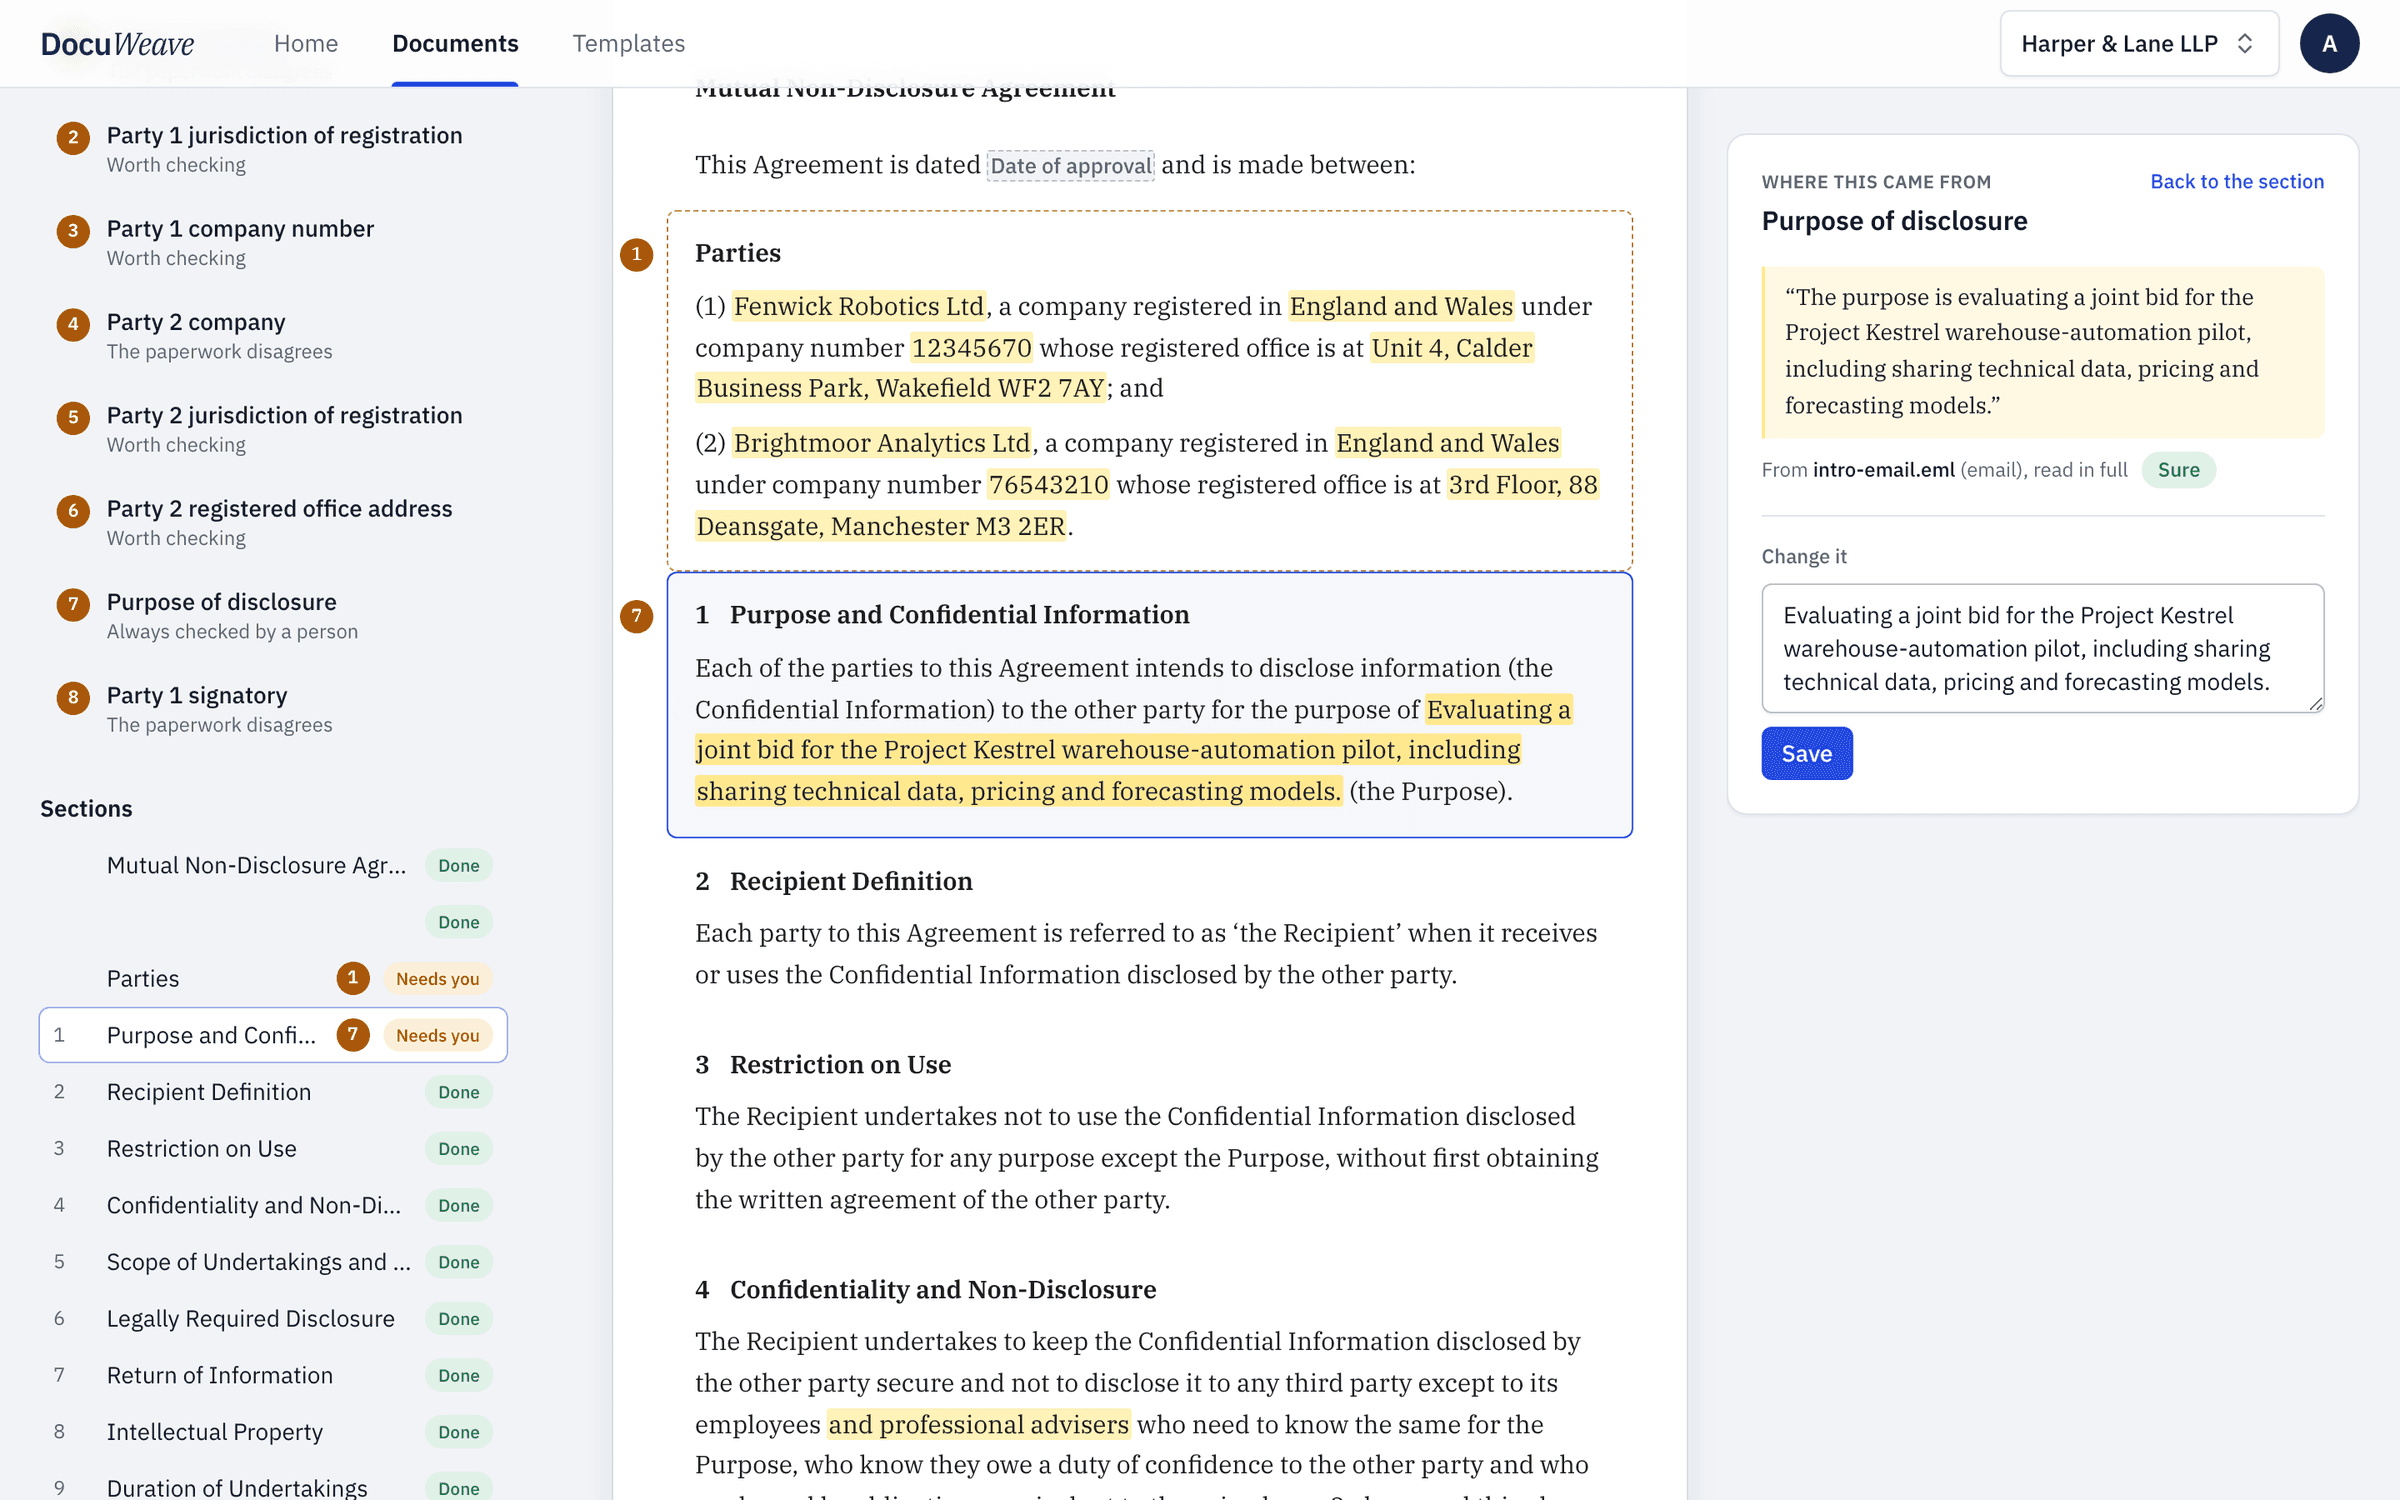The height and width of the screenshot is (1500, 2400).
Task: Click the 4 Confidentiality and Non-Disclosure heading in the document
Action: 925,1289
